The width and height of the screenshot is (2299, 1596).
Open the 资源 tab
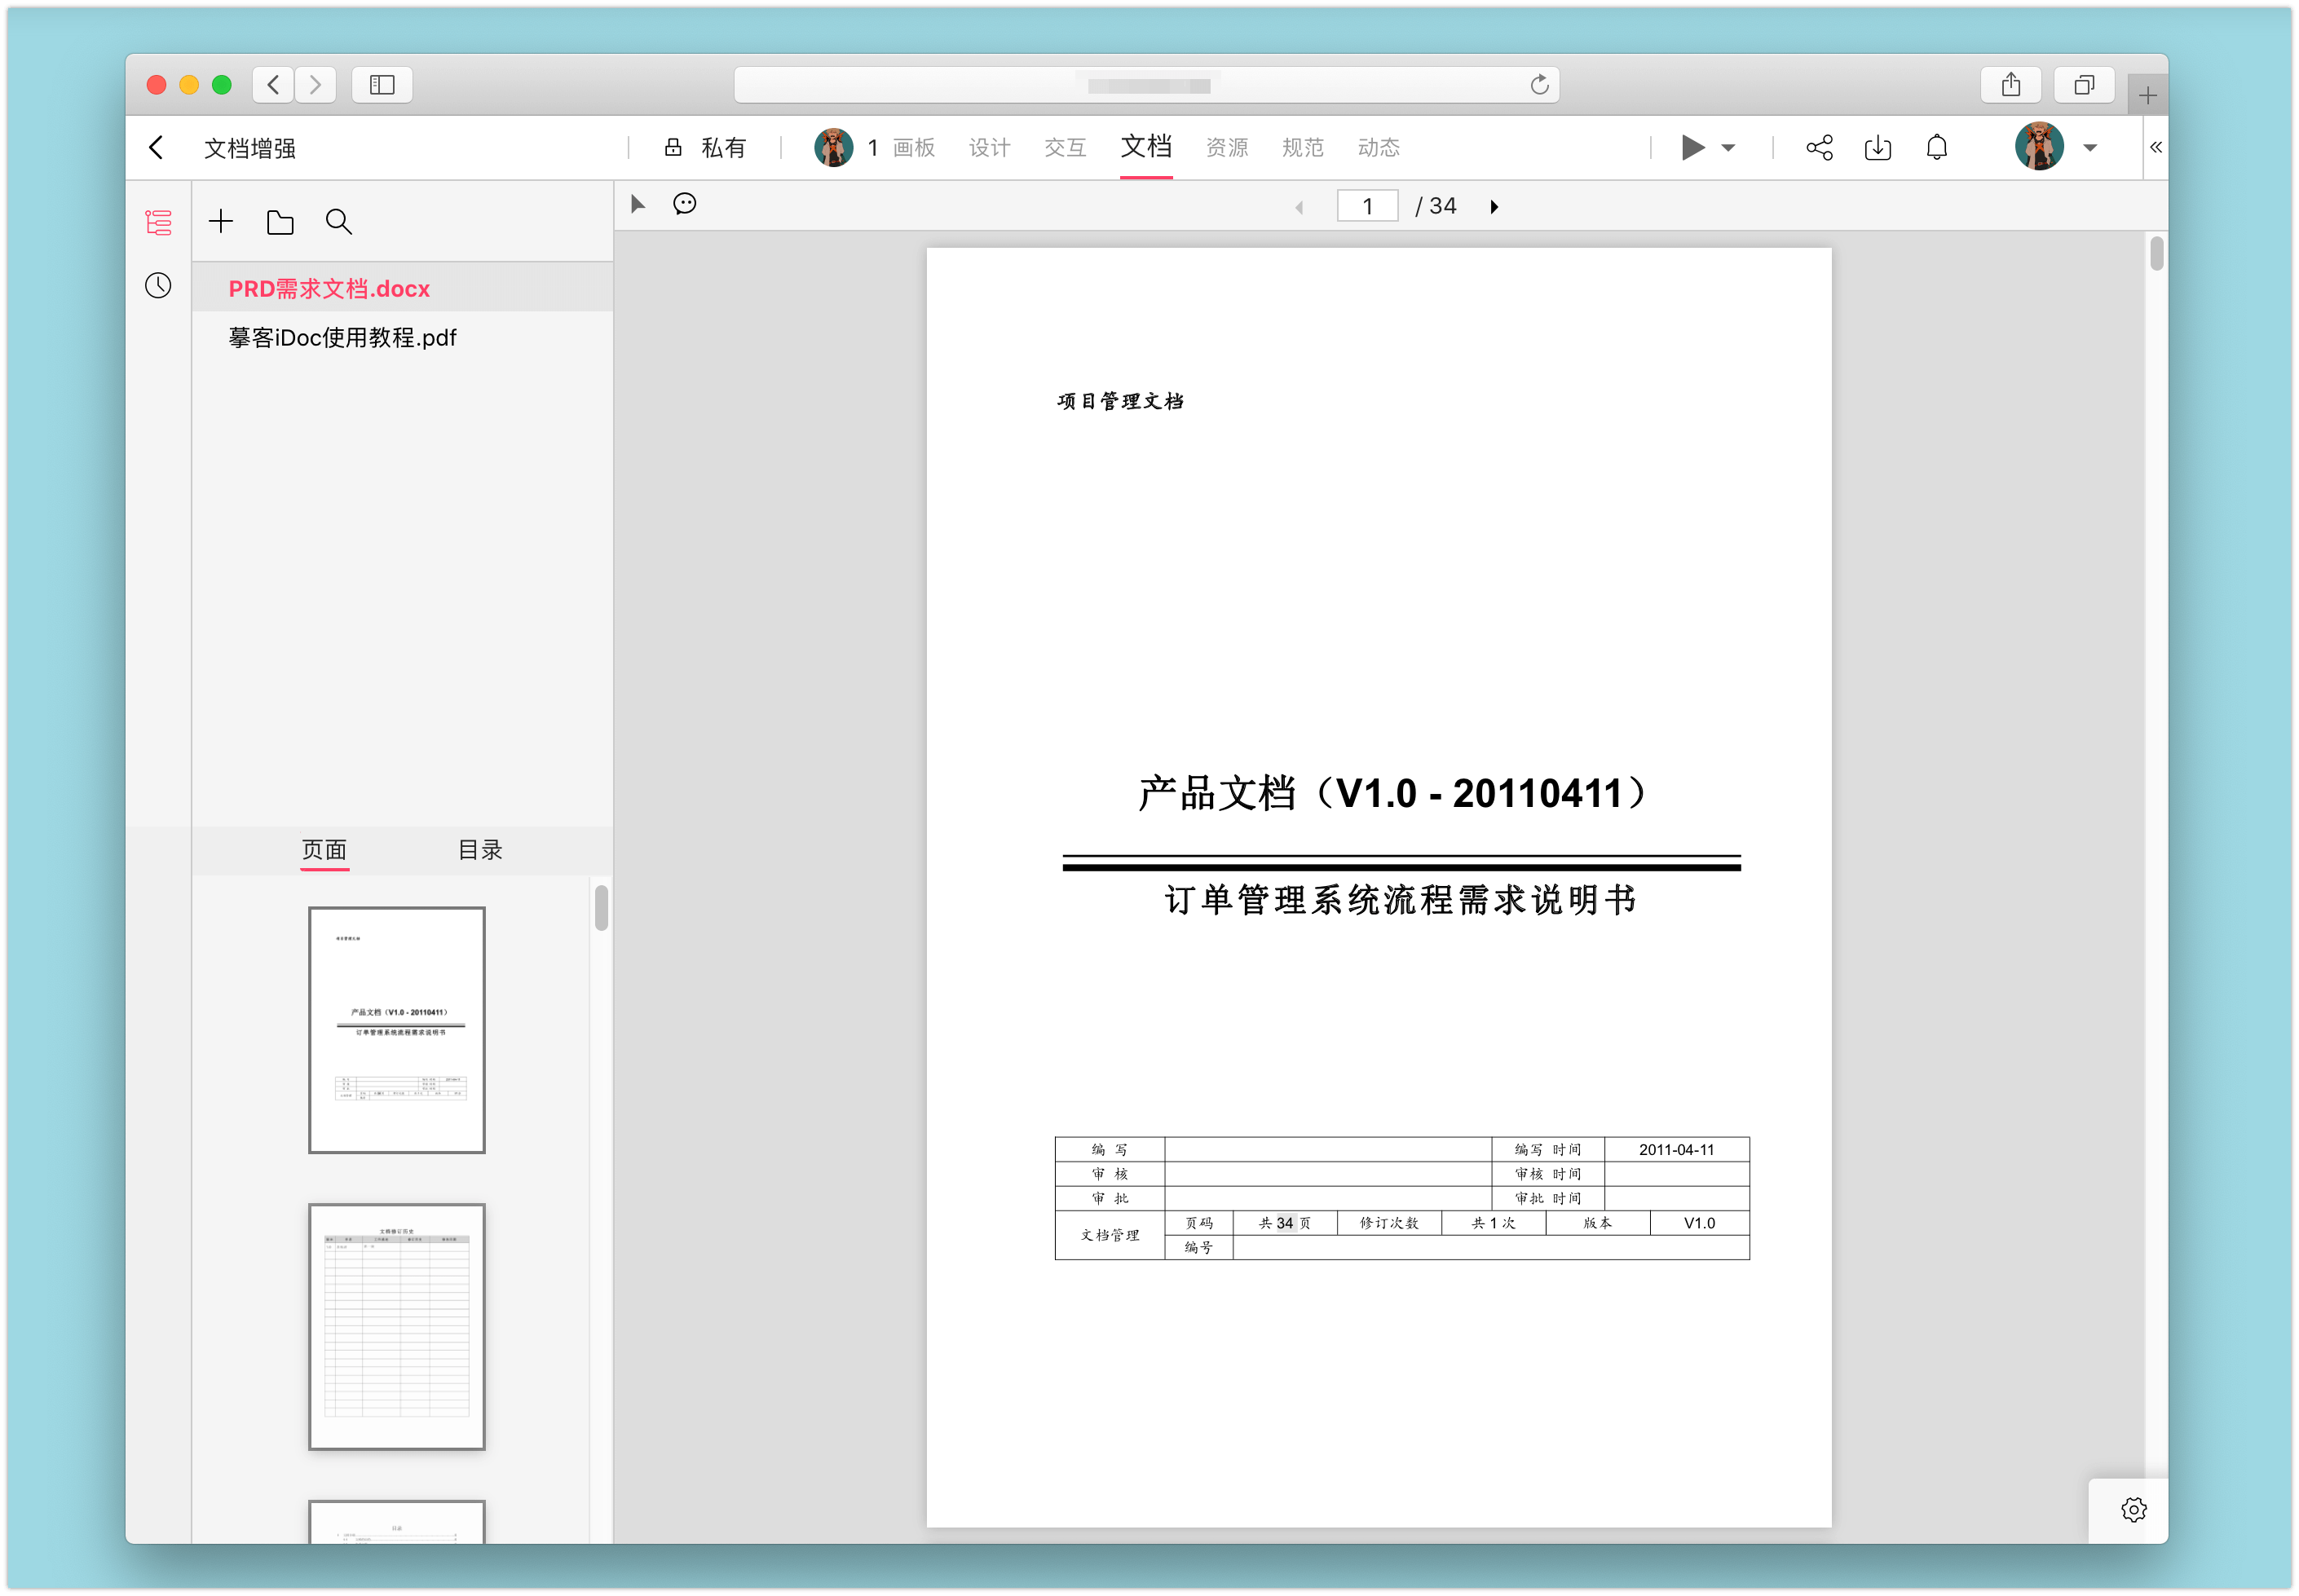coord(1227,148)
